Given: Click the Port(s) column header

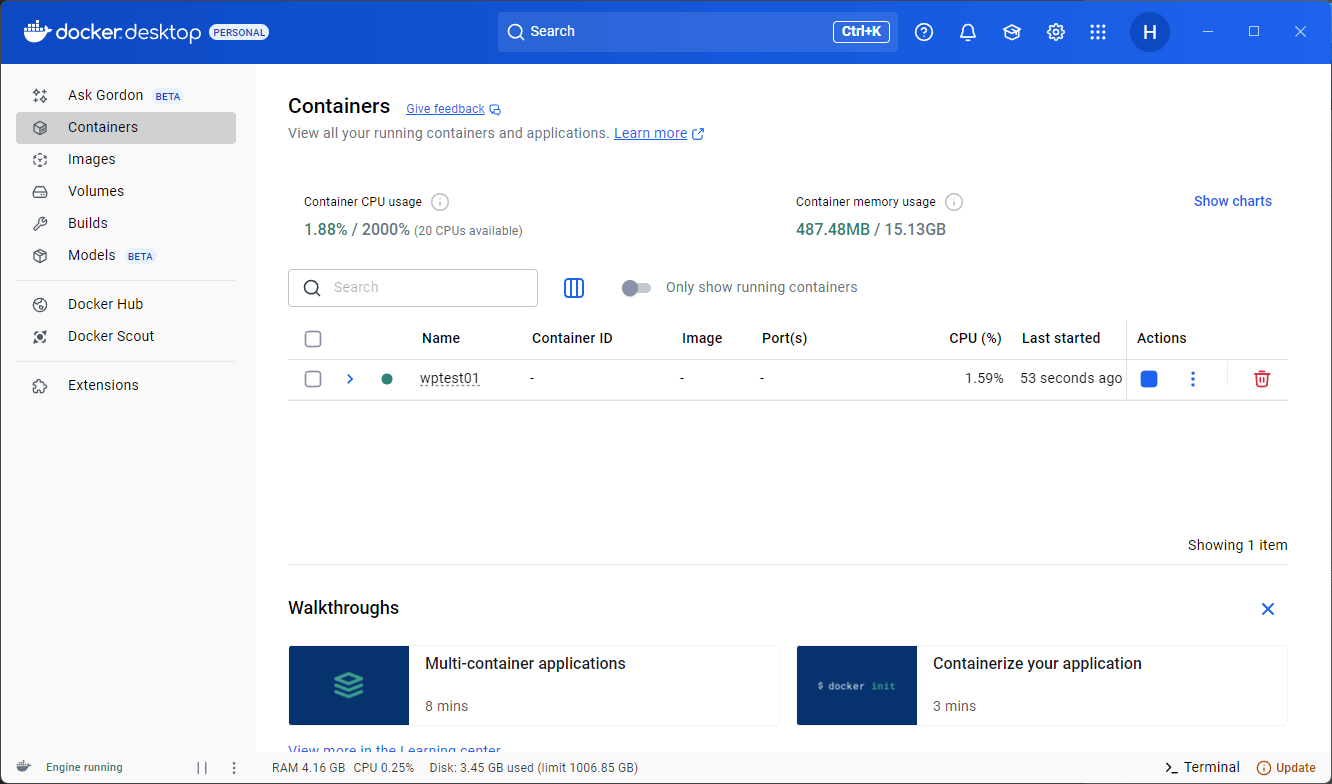Looking at the screenshot, I should pos(784,339).
